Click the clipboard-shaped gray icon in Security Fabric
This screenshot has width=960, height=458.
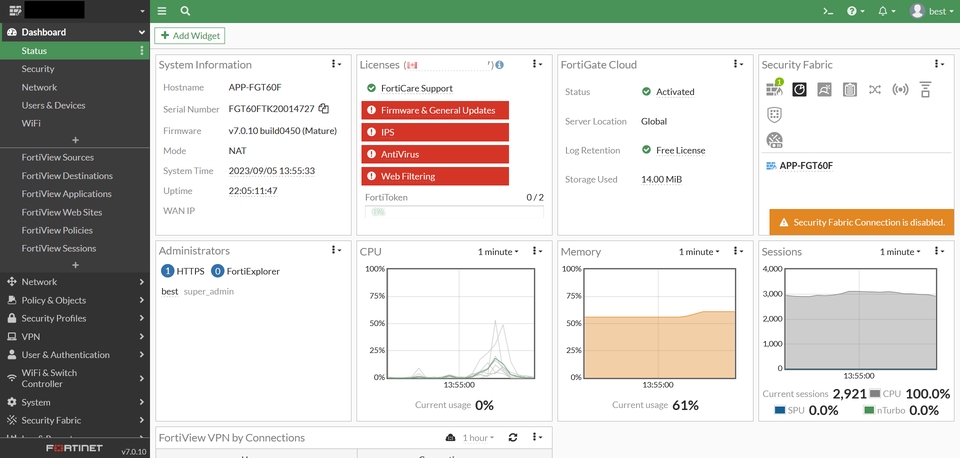pyautogui.click(x=849, y=90)
